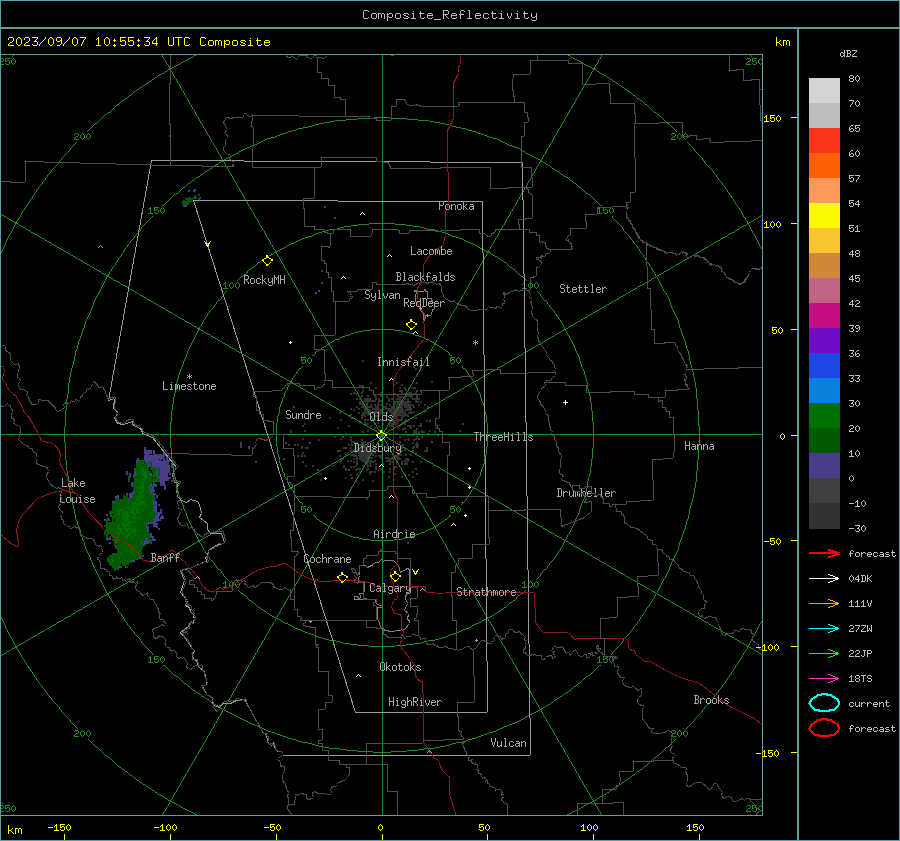Screen dimensions: 900x841
Task: Click the yellow radar-center diamond at Olds-Didsbury
Action: [381, 436]
